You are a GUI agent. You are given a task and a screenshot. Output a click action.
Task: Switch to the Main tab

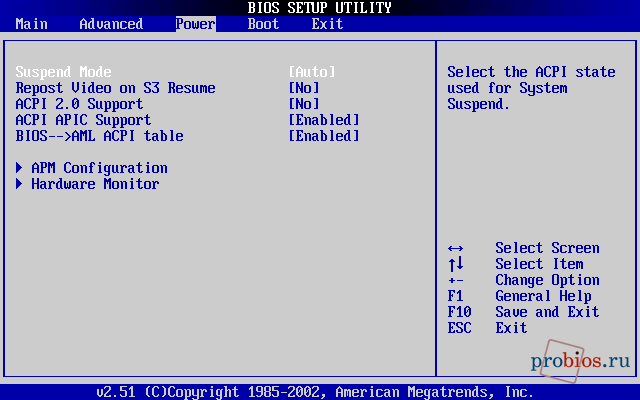pyautogui.click(x=31, y=24)
